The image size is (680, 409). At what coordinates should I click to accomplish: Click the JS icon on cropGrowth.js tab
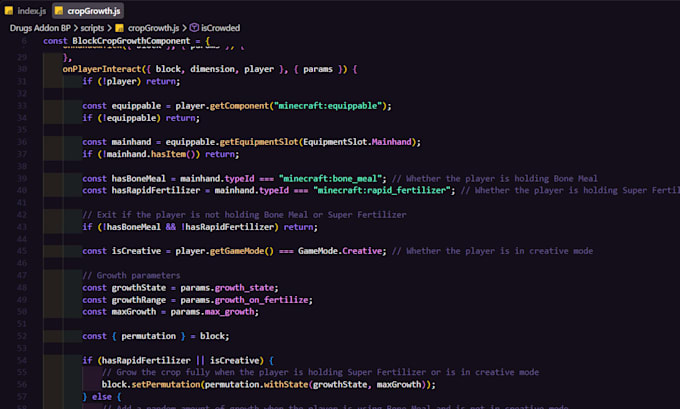coord(59,11)
